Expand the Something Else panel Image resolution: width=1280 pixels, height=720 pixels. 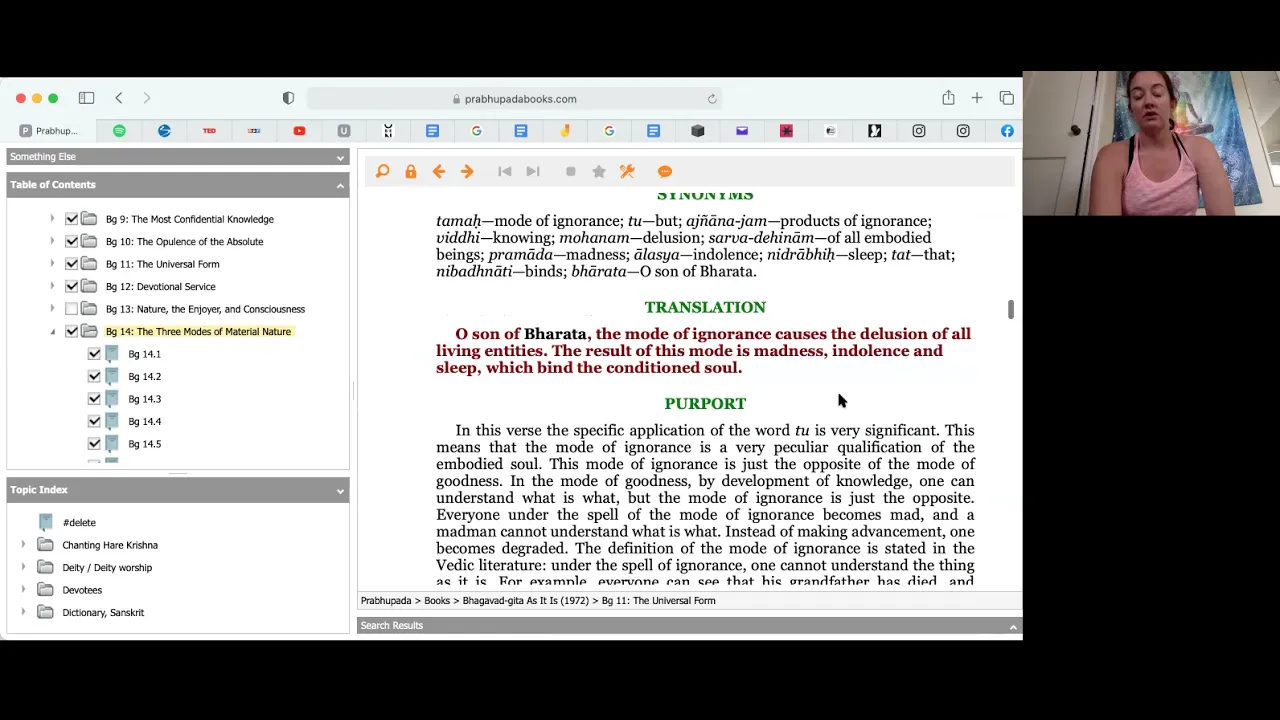pyautogui.click(x=340, y=157)
